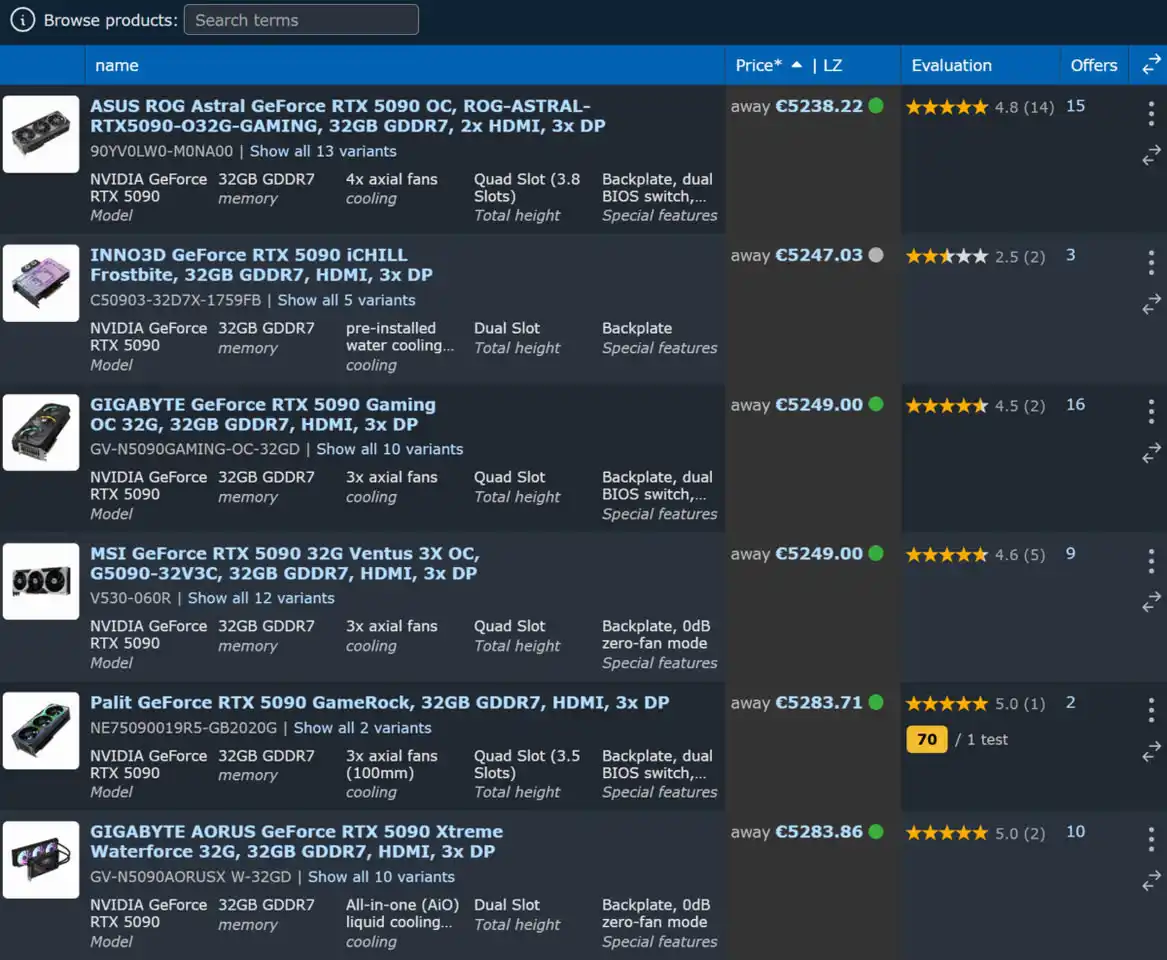The width and height of the screenshot is (1167, 960).
Task: Open the AORUS Xtreme Waterforce thumbnail
Action: point(41,860)
